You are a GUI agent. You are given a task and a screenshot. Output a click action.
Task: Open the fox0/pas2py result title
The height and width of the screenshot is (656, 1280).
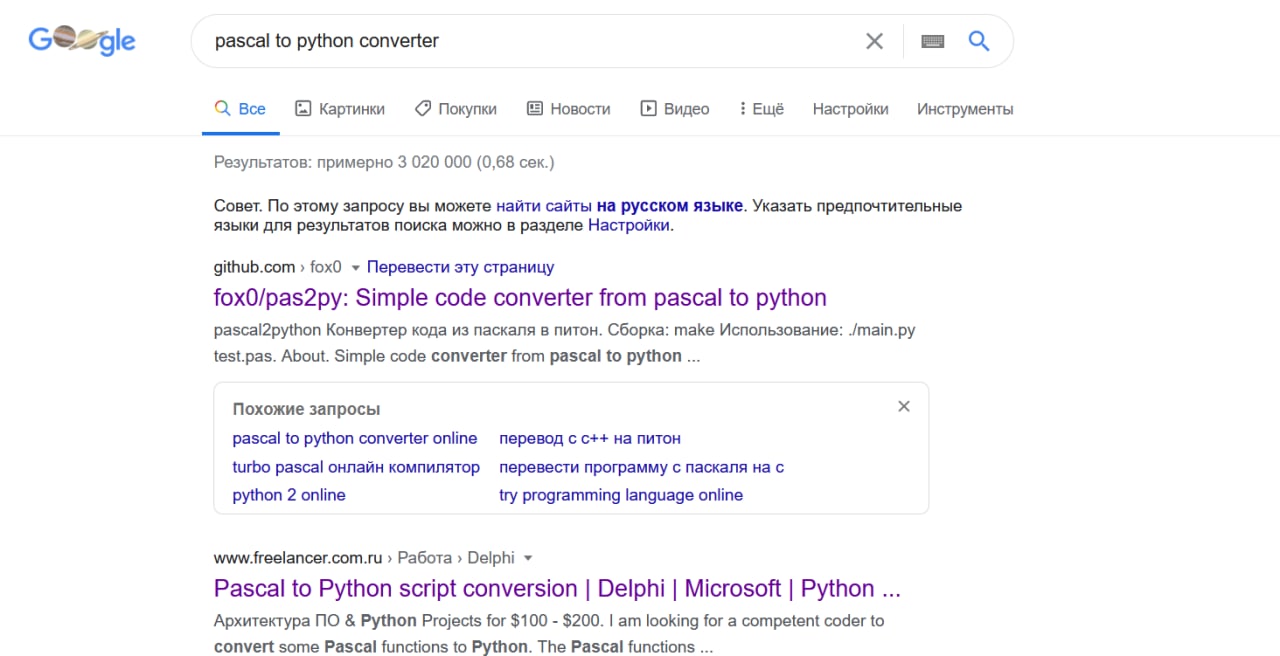pos(520,298)
